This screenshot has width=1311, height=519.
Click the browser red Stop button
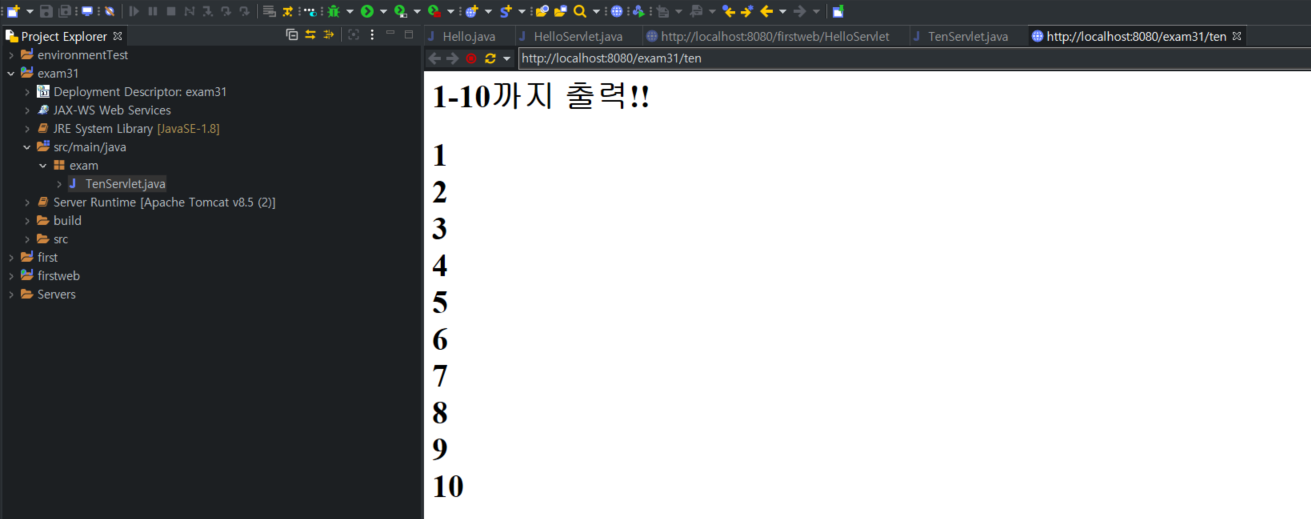pos(471,59)
